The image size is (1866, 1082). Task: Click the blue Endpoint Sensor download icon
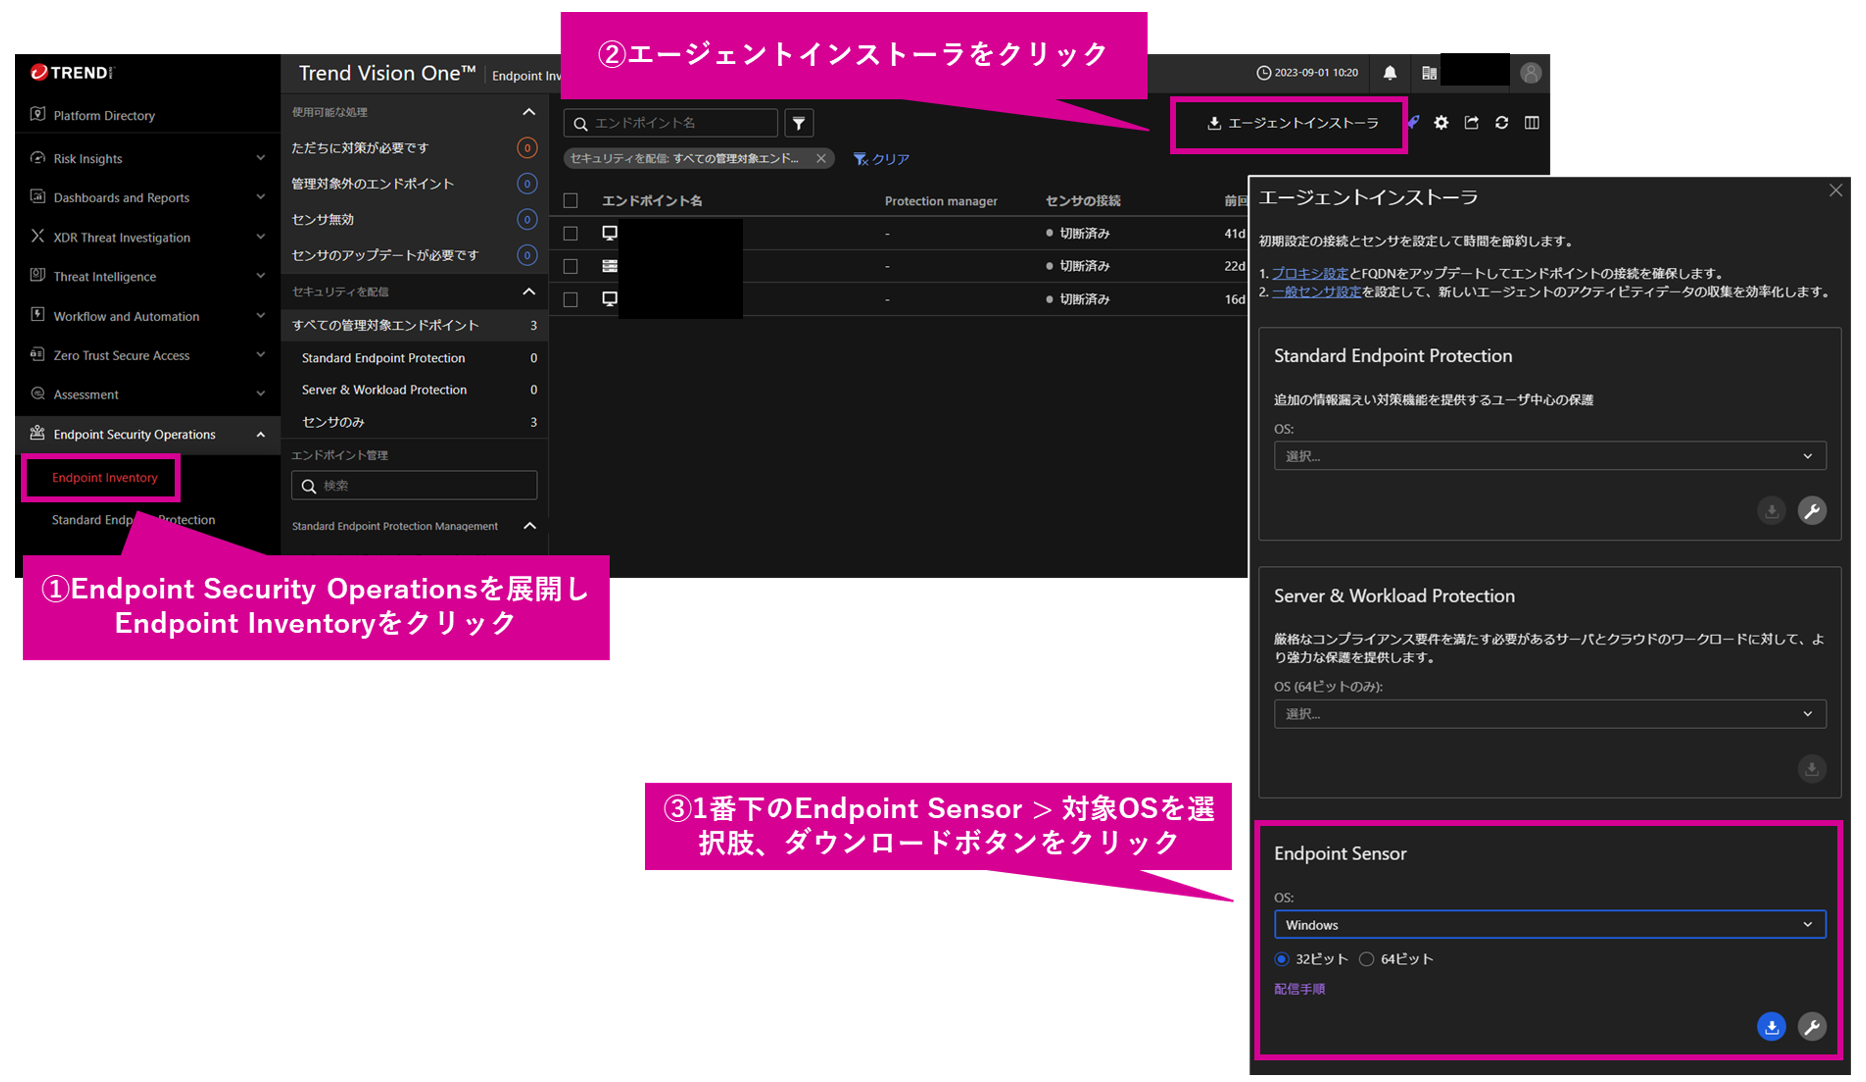[1771, 1027]
